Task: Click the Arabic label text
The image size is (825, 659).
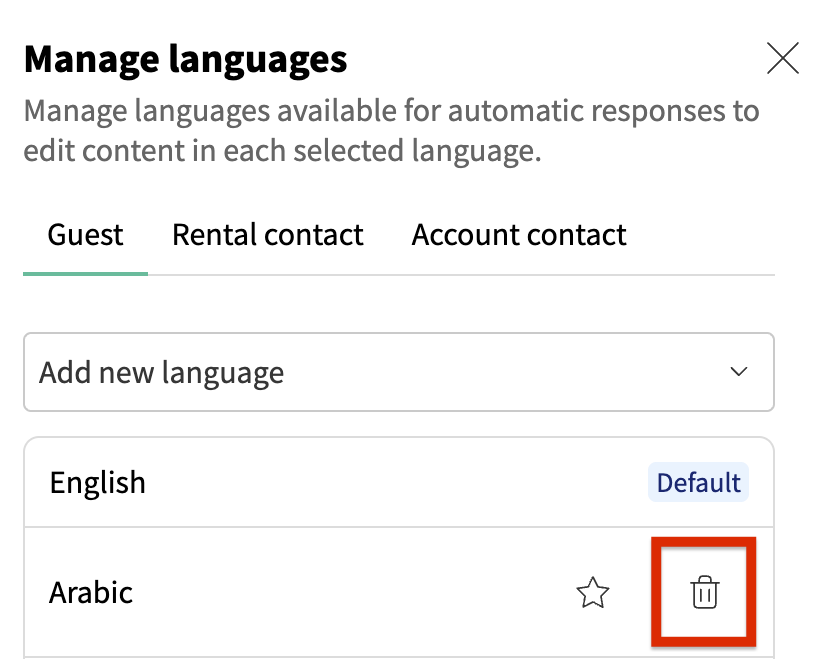Action: tap(91, 593)
